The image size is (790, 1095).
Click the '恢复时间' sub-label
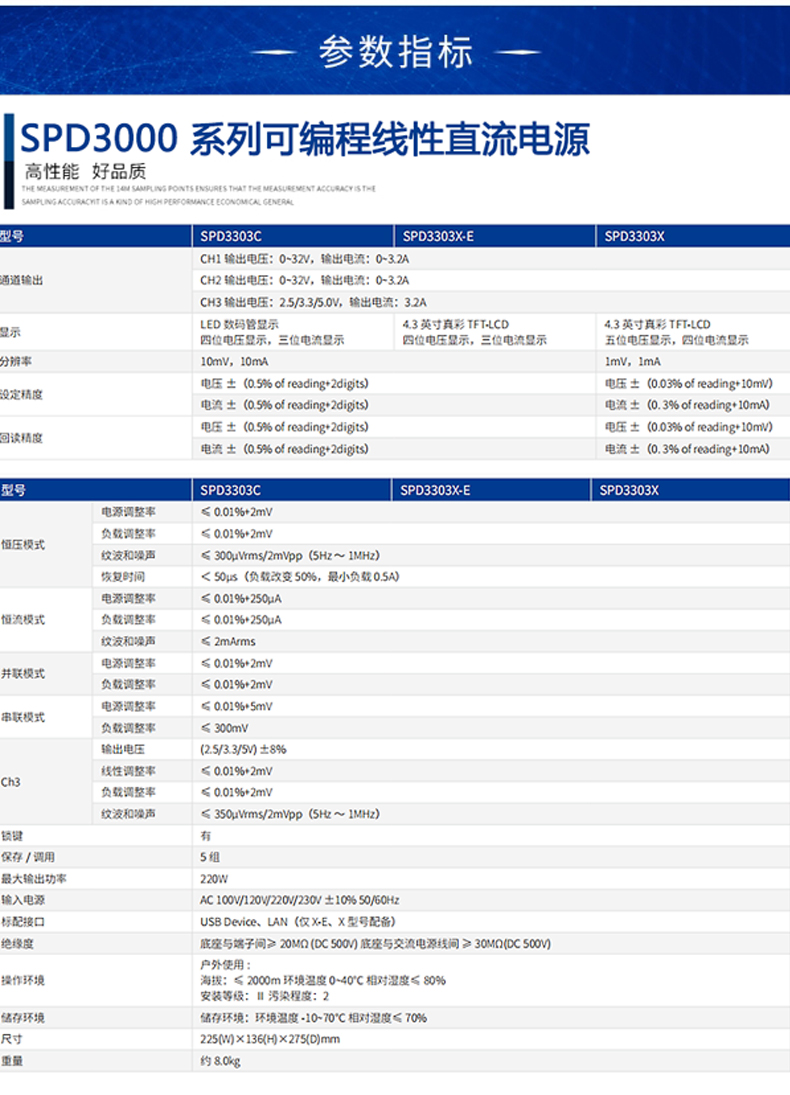click(x=123, y=577)
